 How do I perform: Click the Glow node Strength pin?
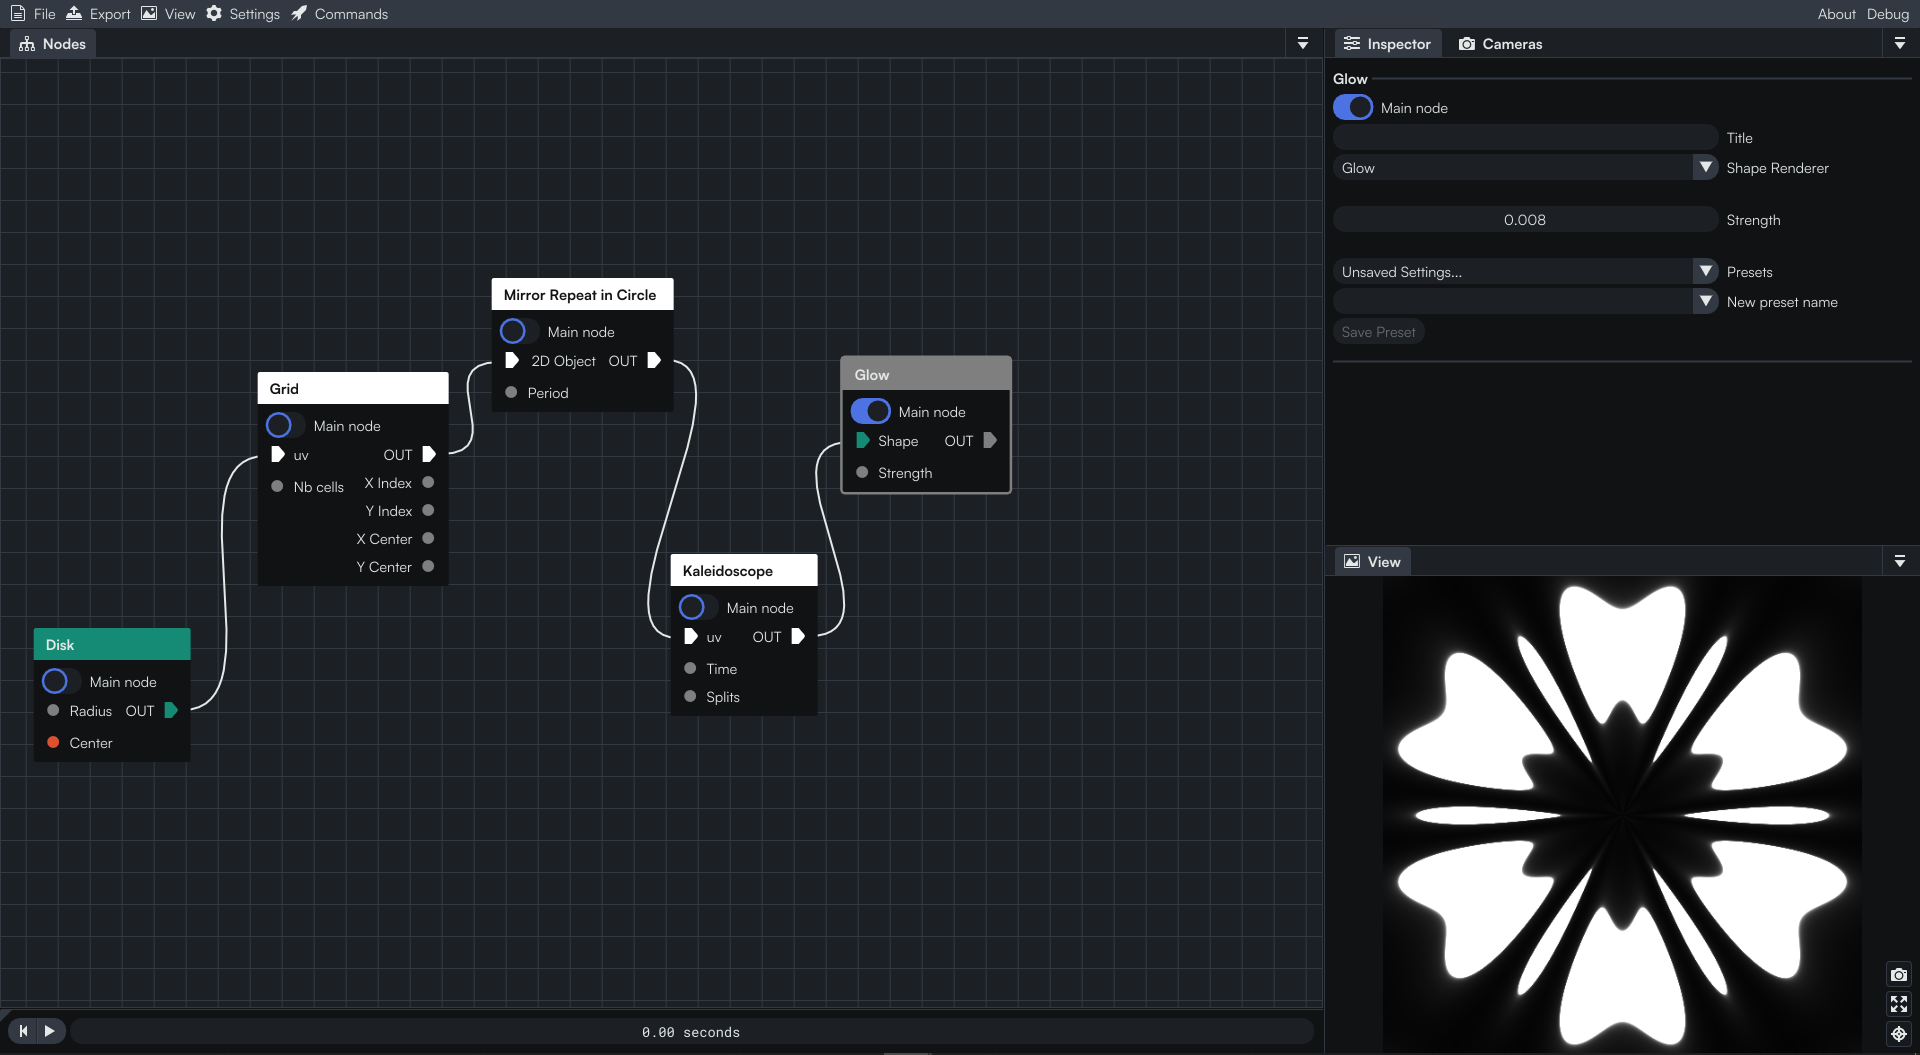[x=862, y=473]
